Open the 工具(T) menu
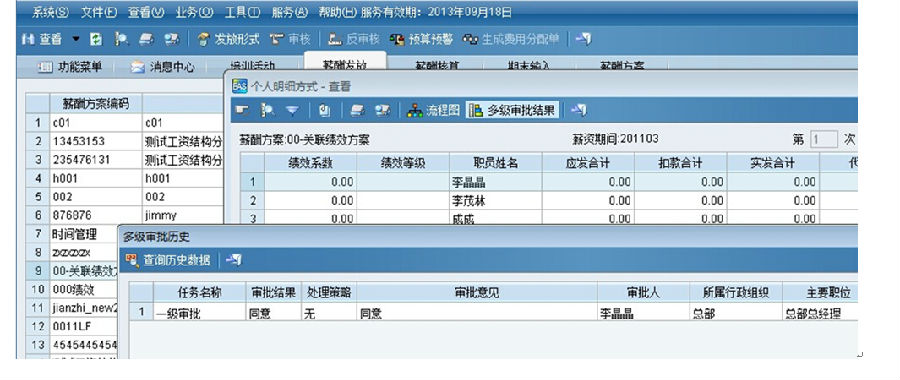 coord(242,11)
